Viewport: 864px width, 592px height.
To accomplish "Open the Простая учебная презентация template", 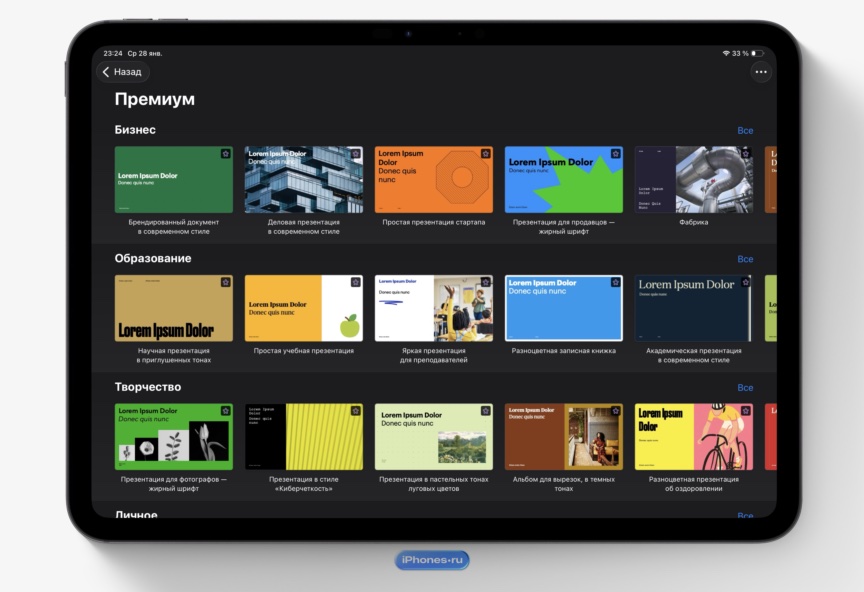I will pos(304,308).
